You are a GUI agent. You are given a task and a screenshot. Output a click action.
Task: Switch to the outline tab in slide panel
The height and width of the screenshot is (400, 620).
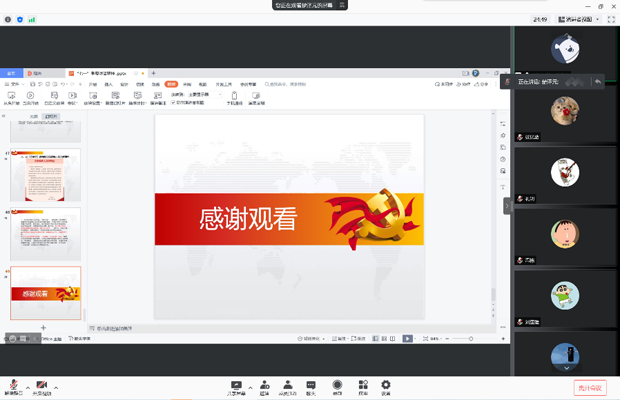click(32, 117)
